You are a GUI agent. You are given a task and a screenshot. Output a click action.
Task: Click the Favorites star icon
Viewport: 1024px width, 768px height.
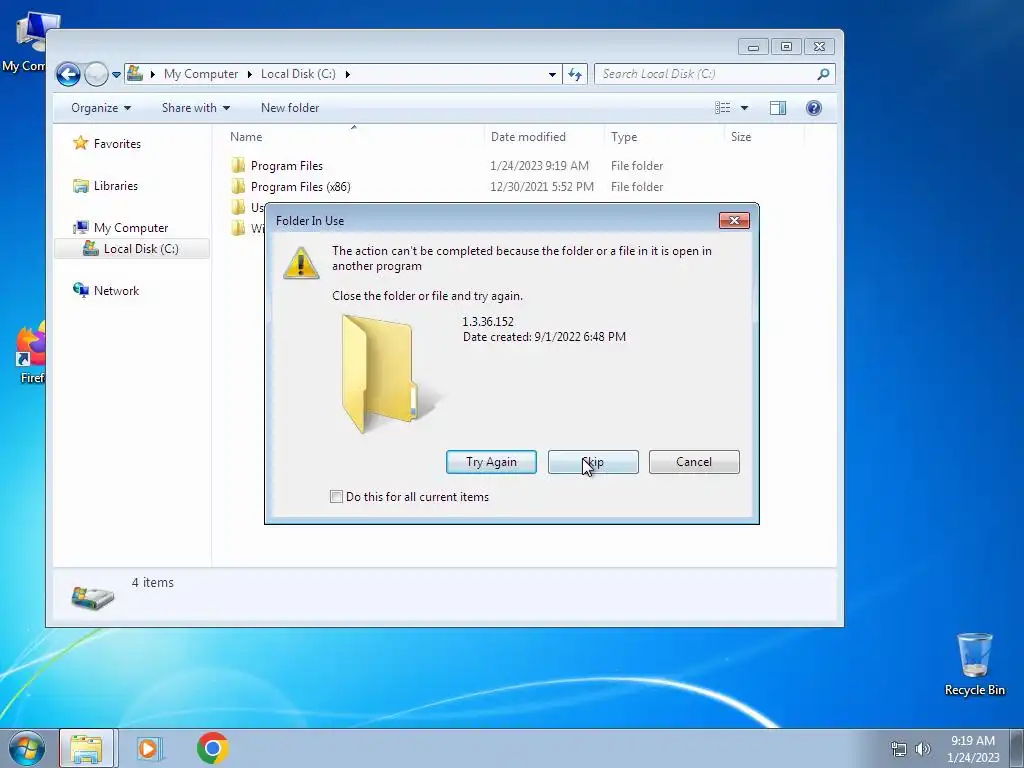pyautogui.click(x=80, y=143)
